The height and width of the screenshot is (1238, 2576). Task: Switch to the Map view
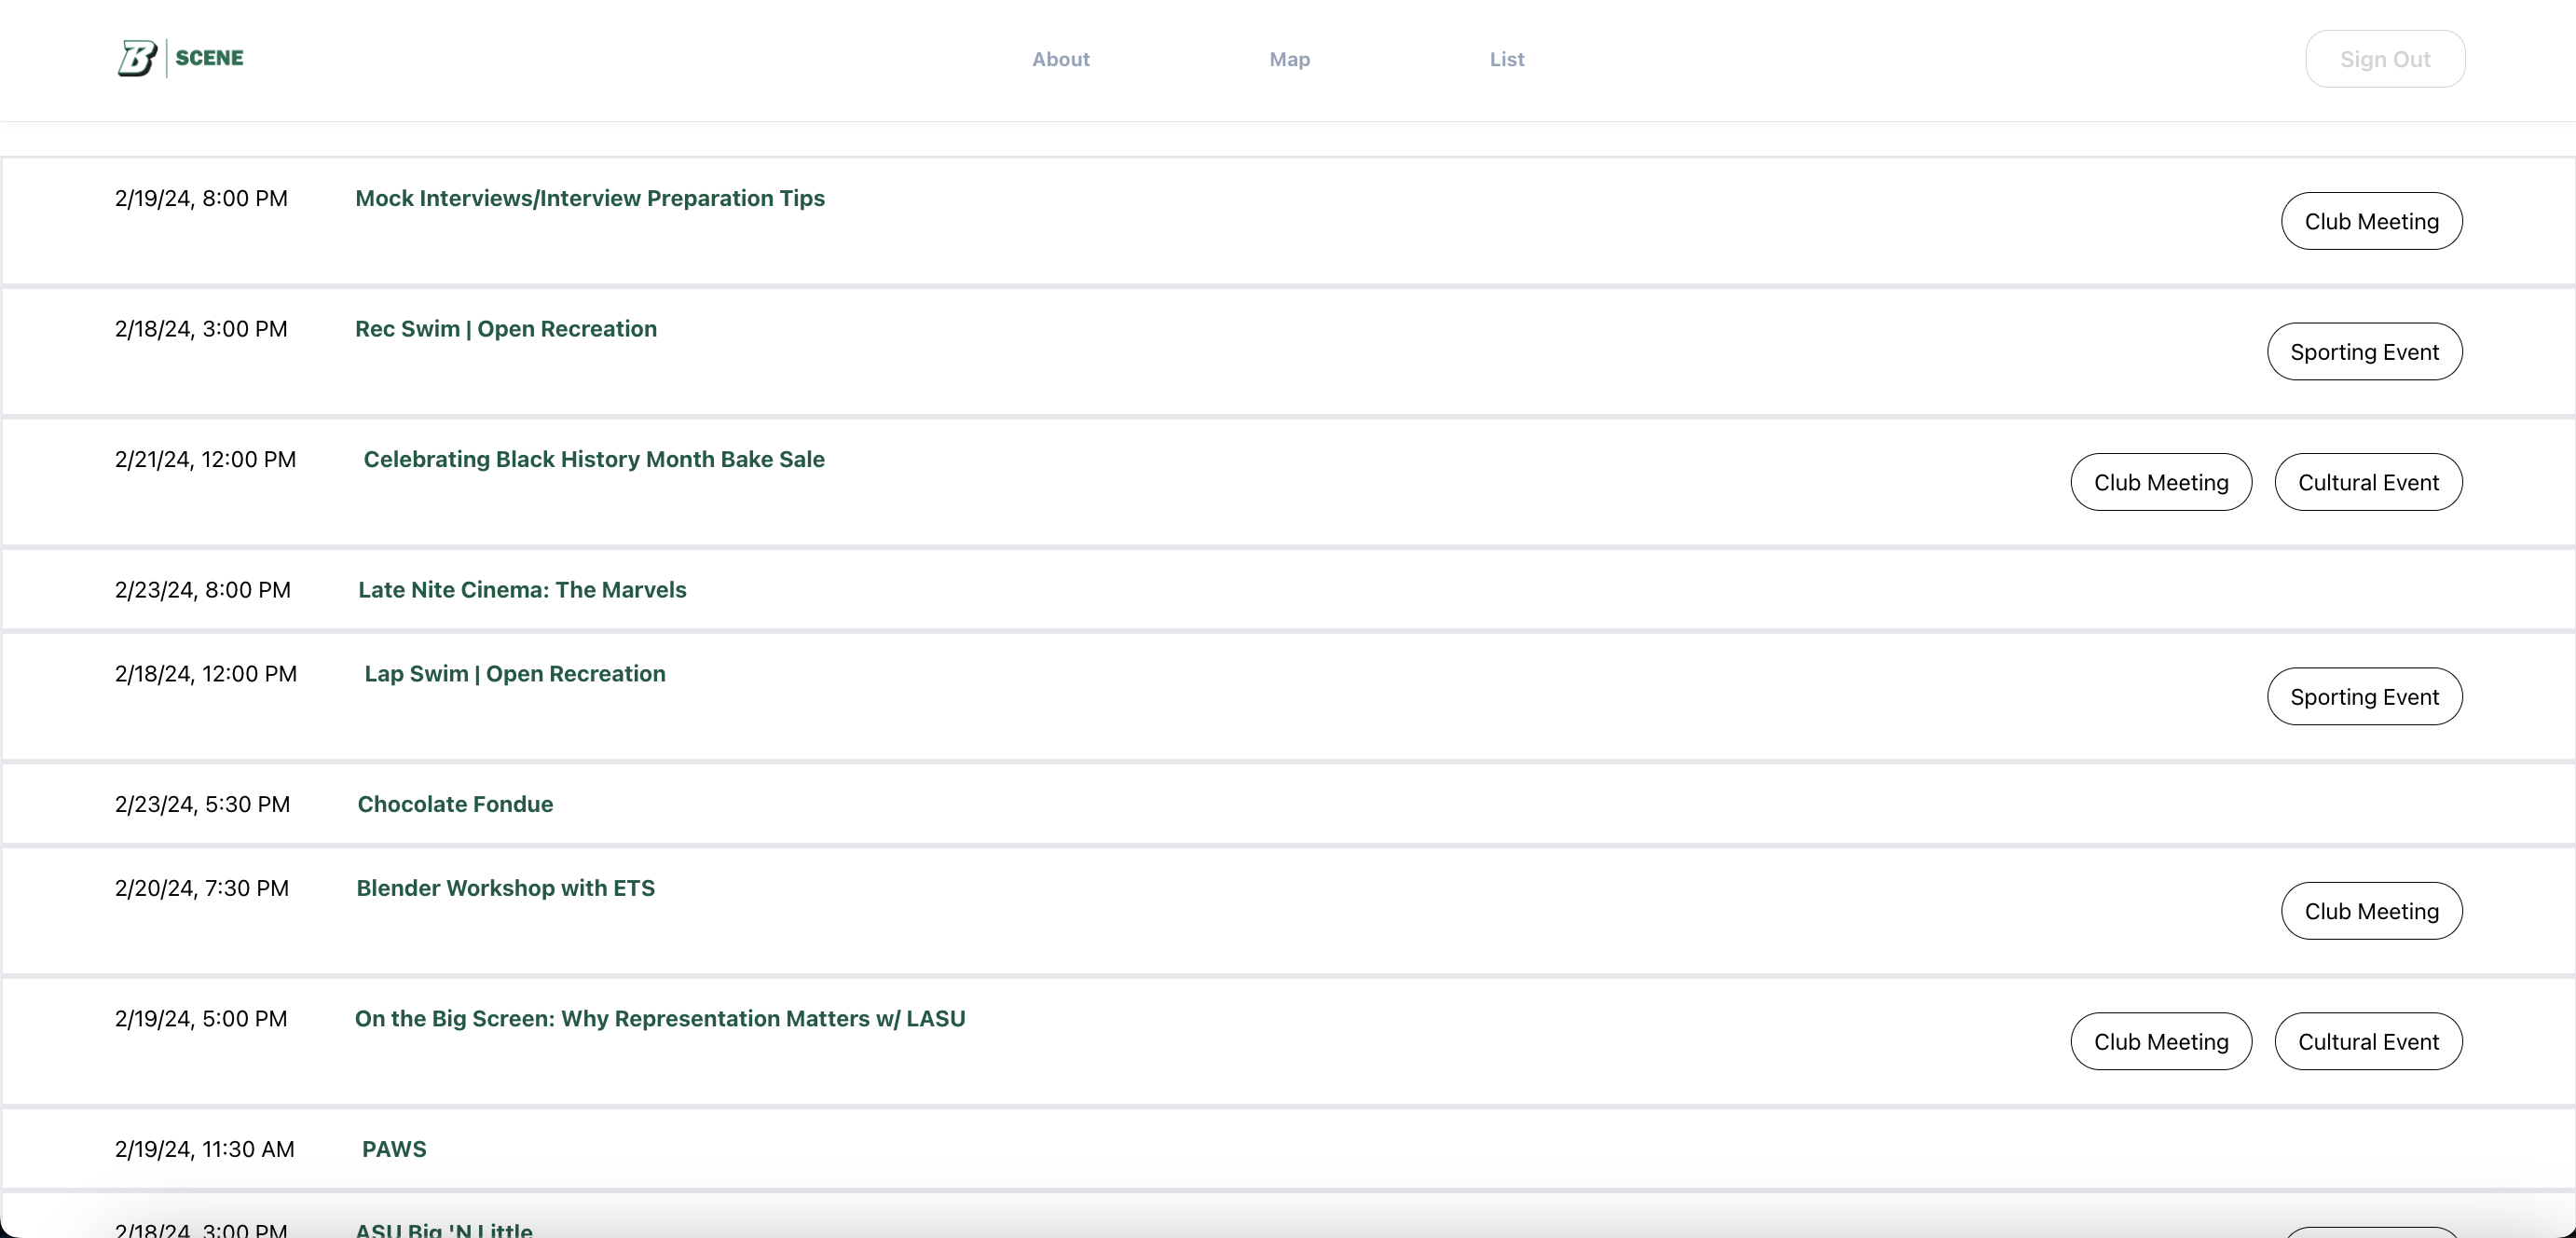pyautogui.click(x=1289, y=59)
